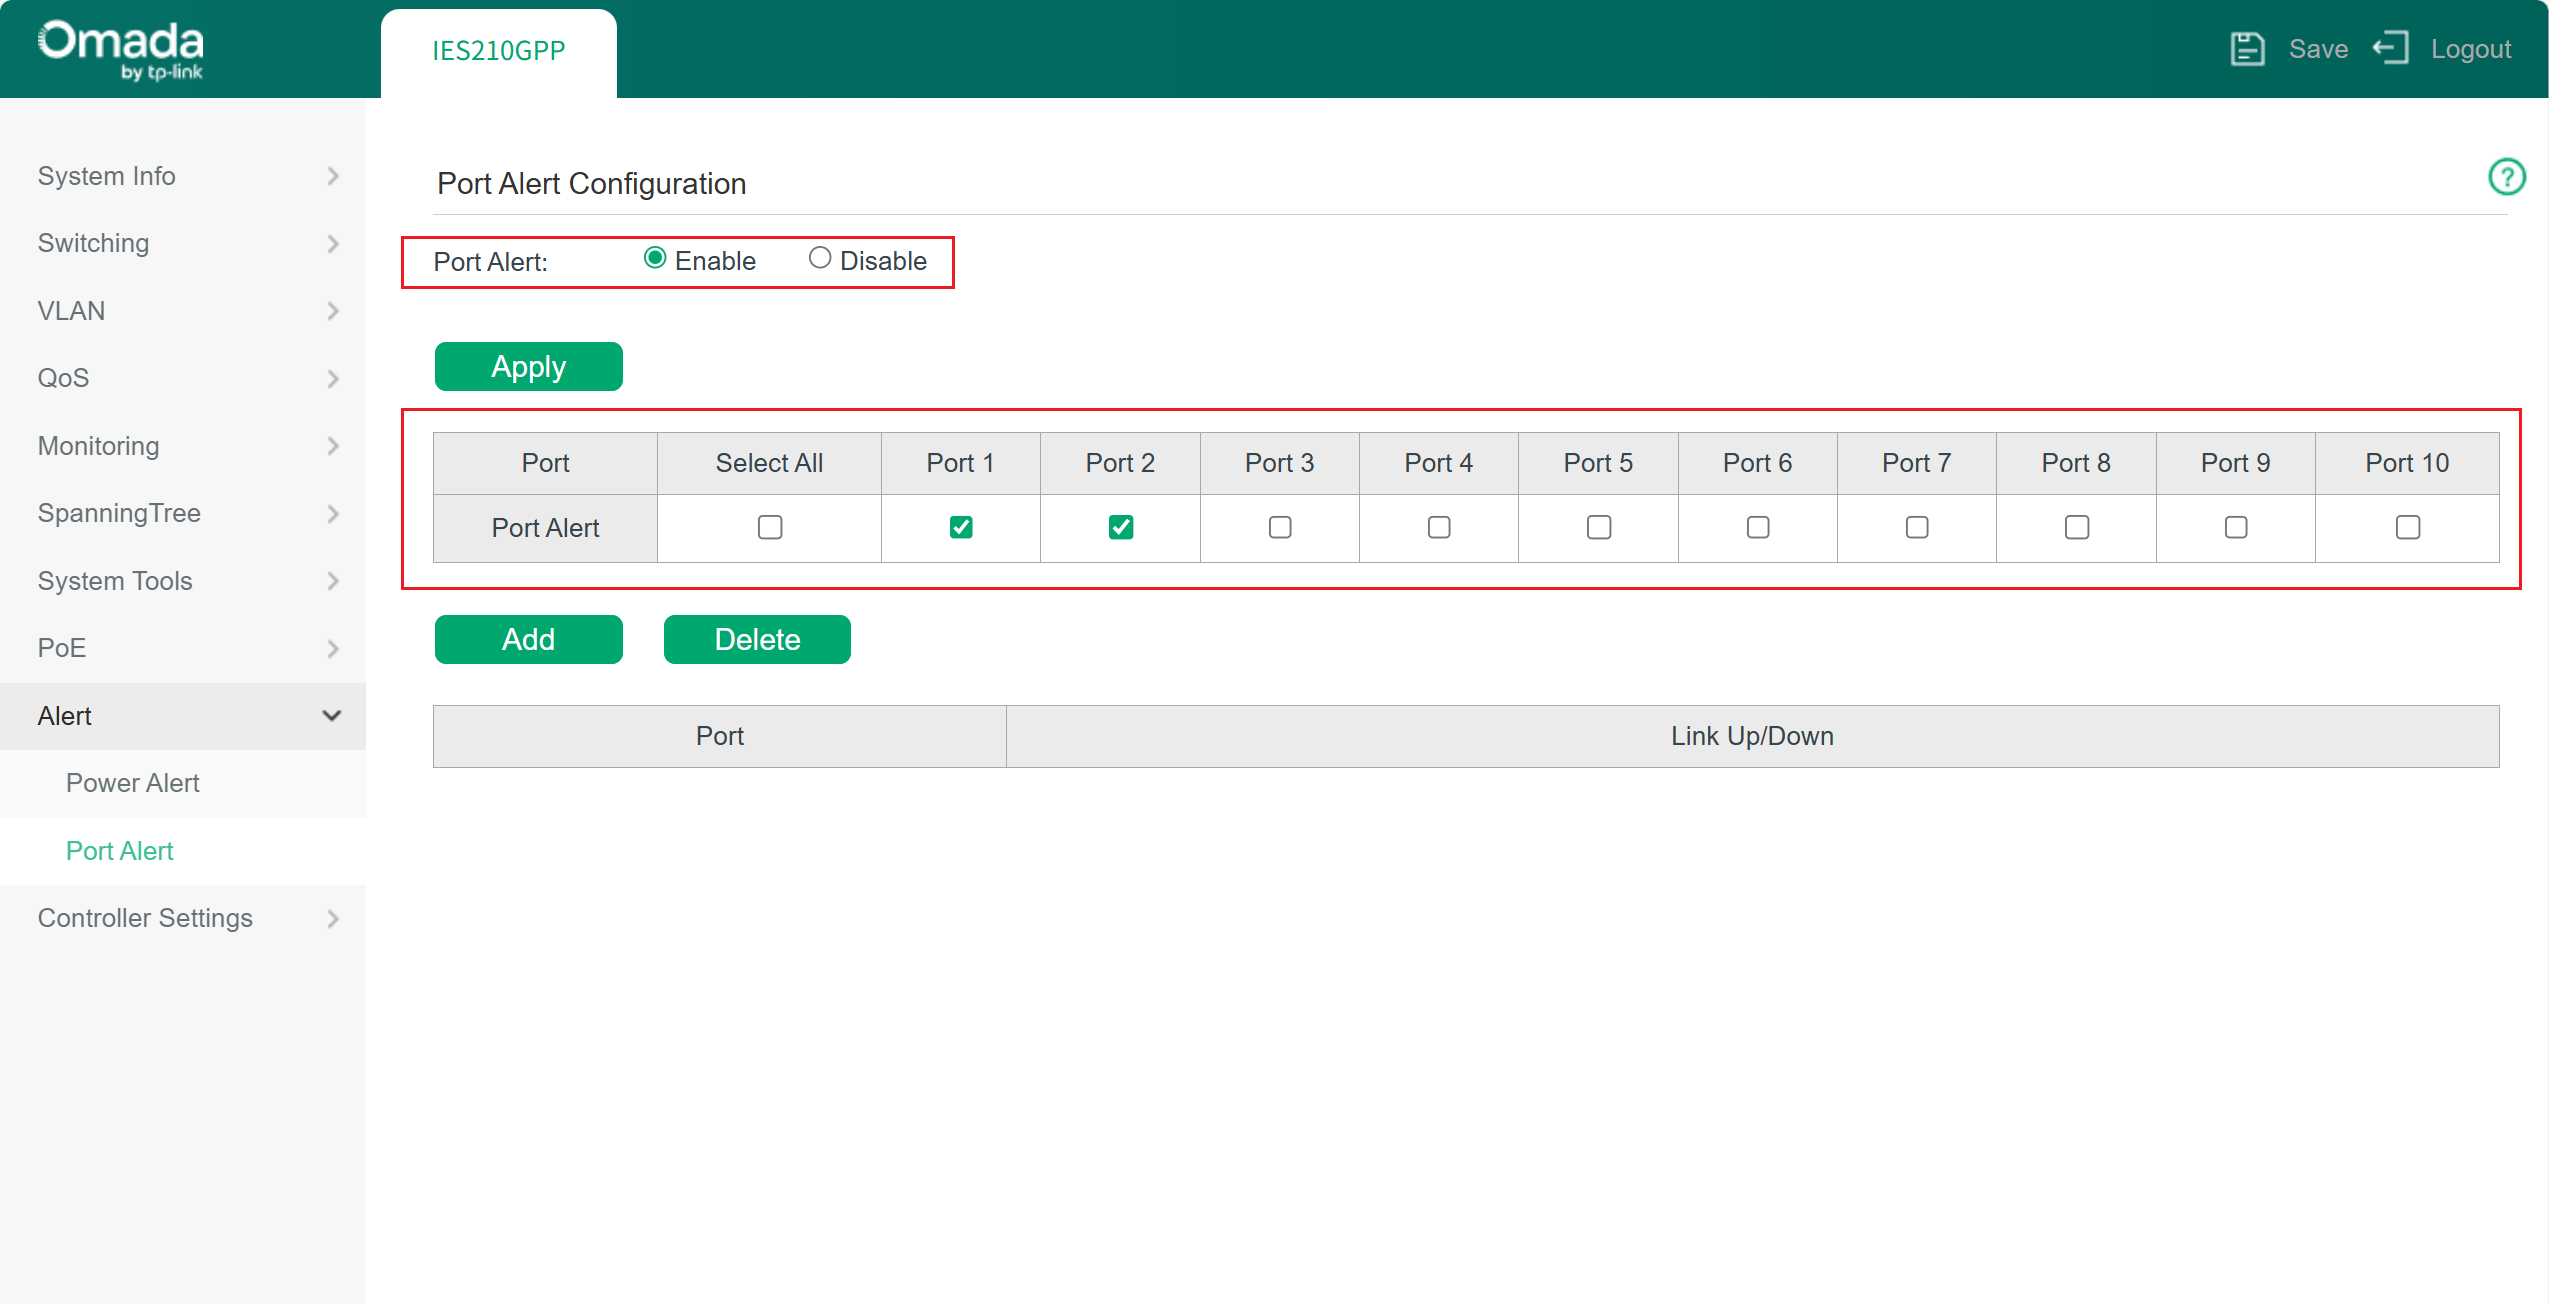This screenshot has height=1304, width=2549.
Task: Uncheck the Port 1 alert checkbox
Action: coord(960,527)
